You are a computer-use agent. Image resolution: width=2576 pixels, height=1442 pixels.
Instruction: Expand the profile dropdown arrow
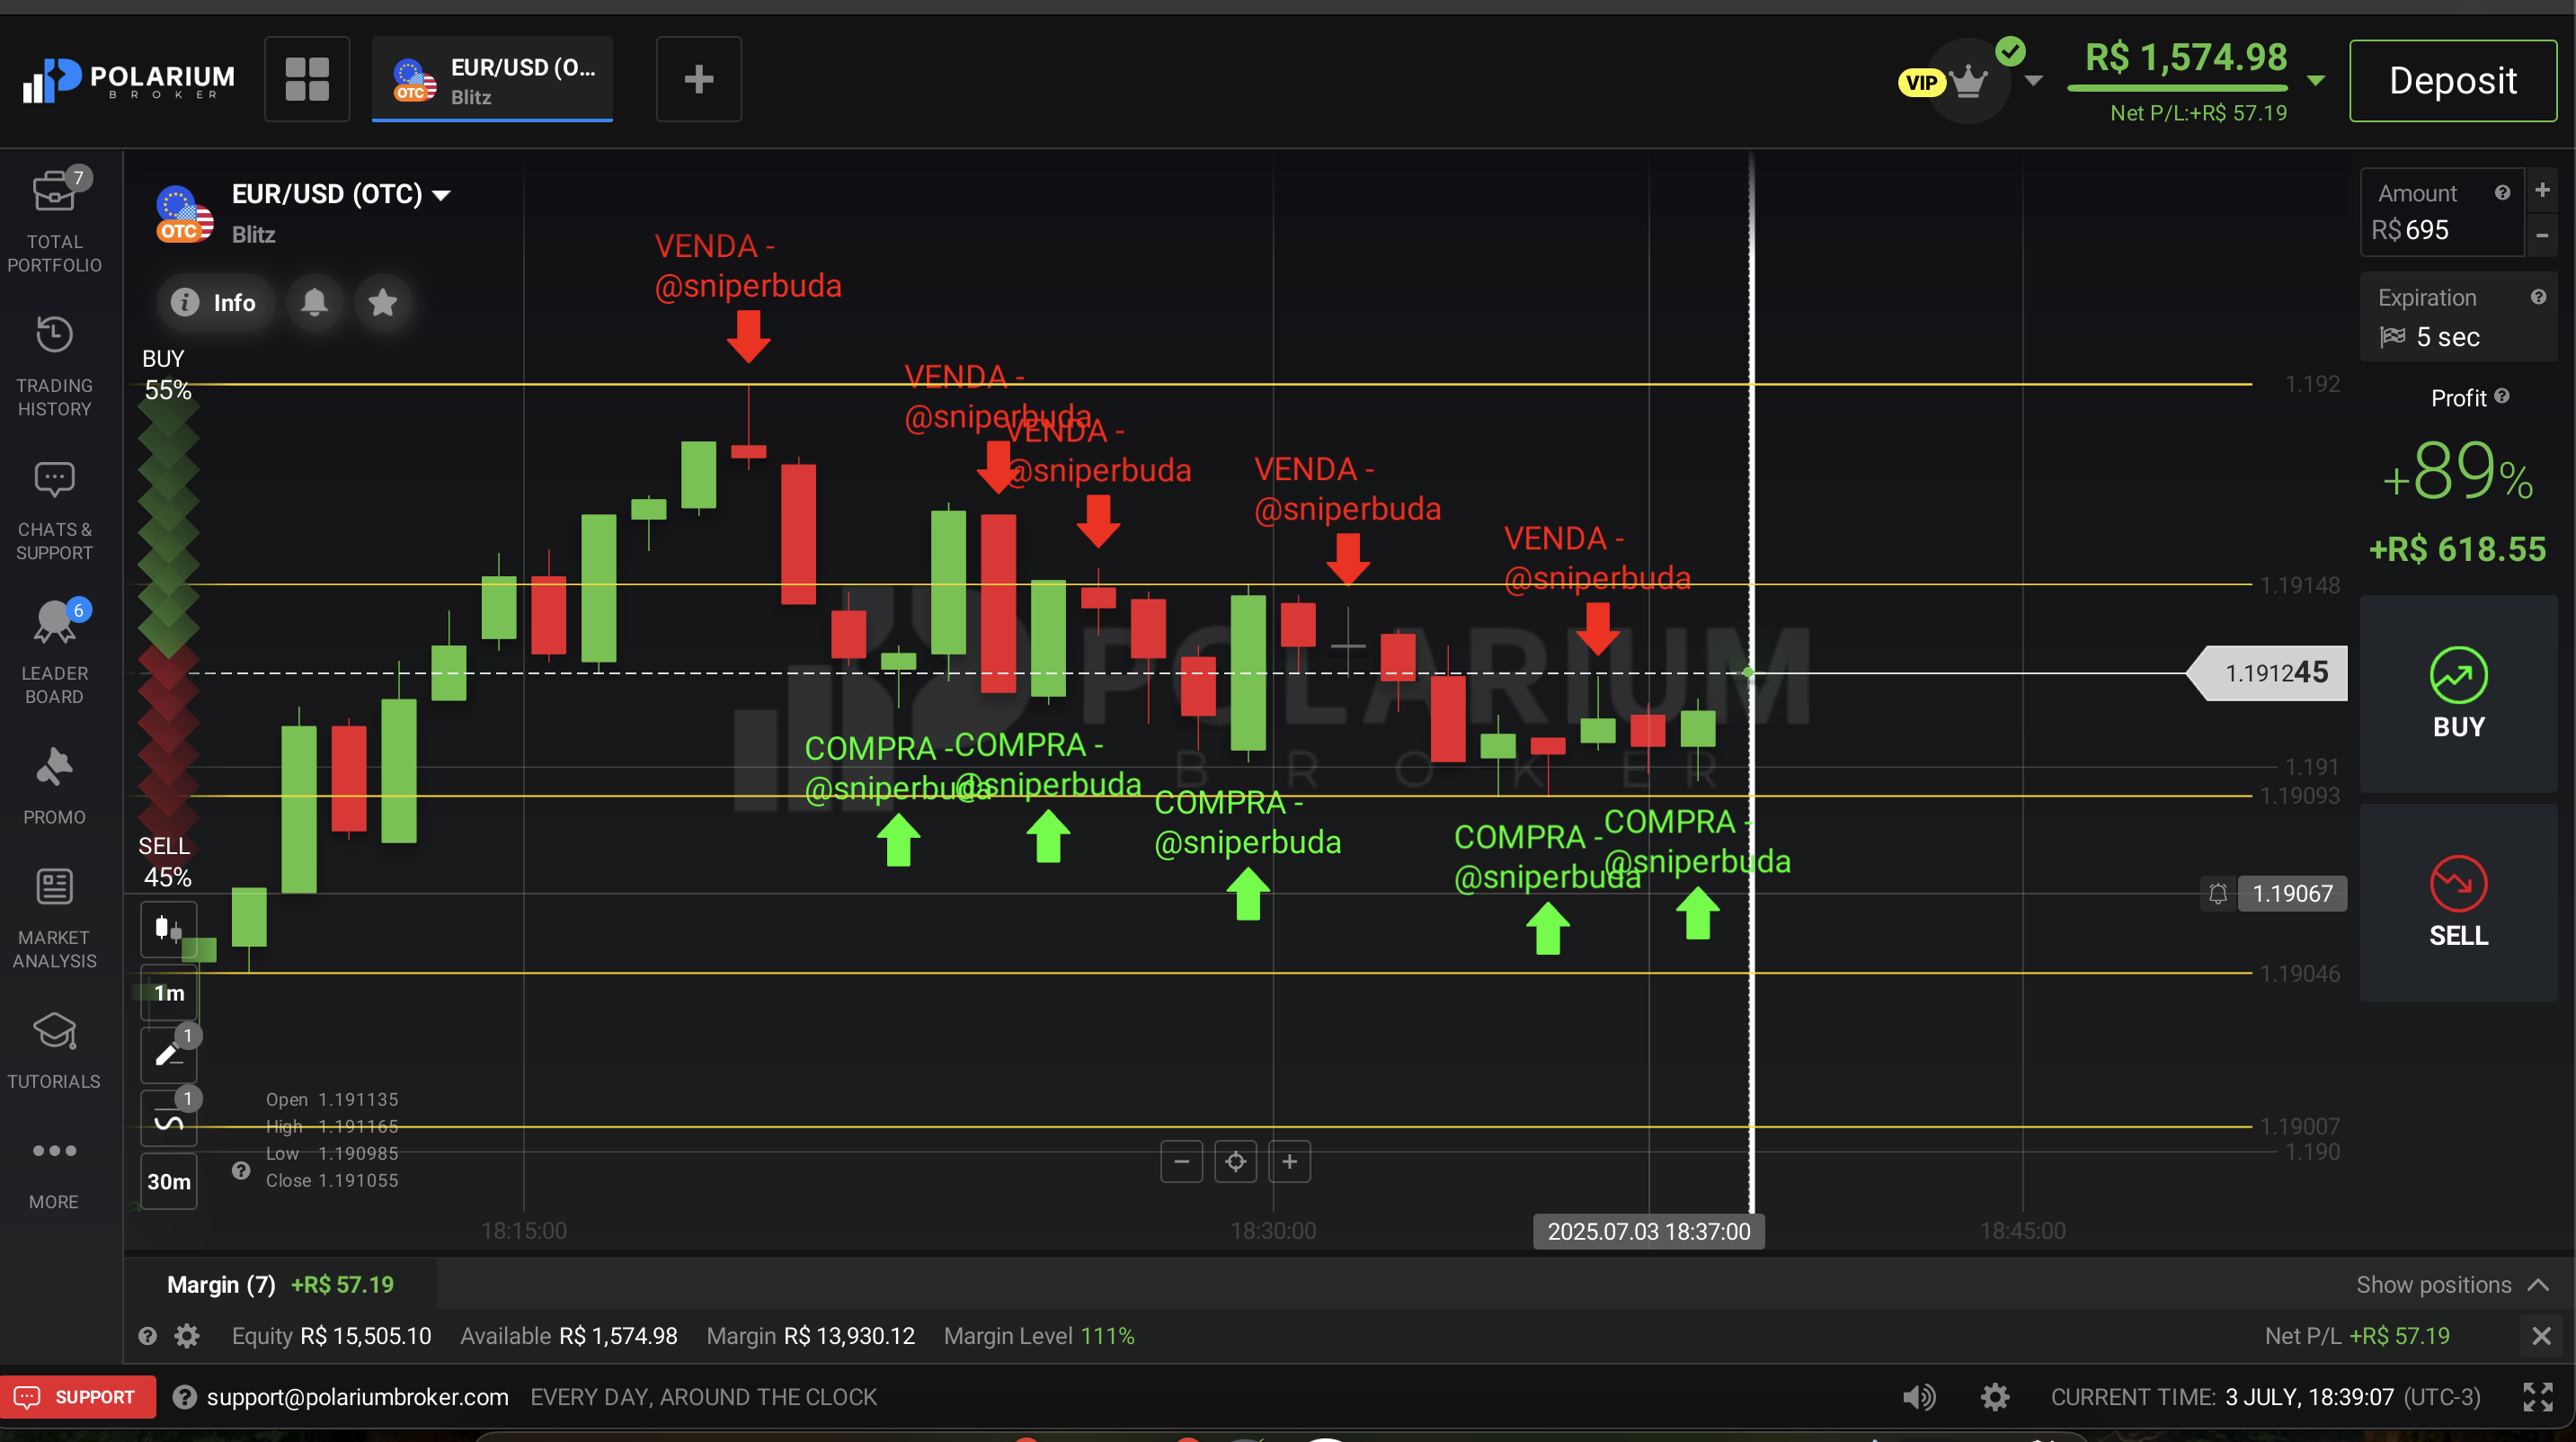coord(2033,80)
